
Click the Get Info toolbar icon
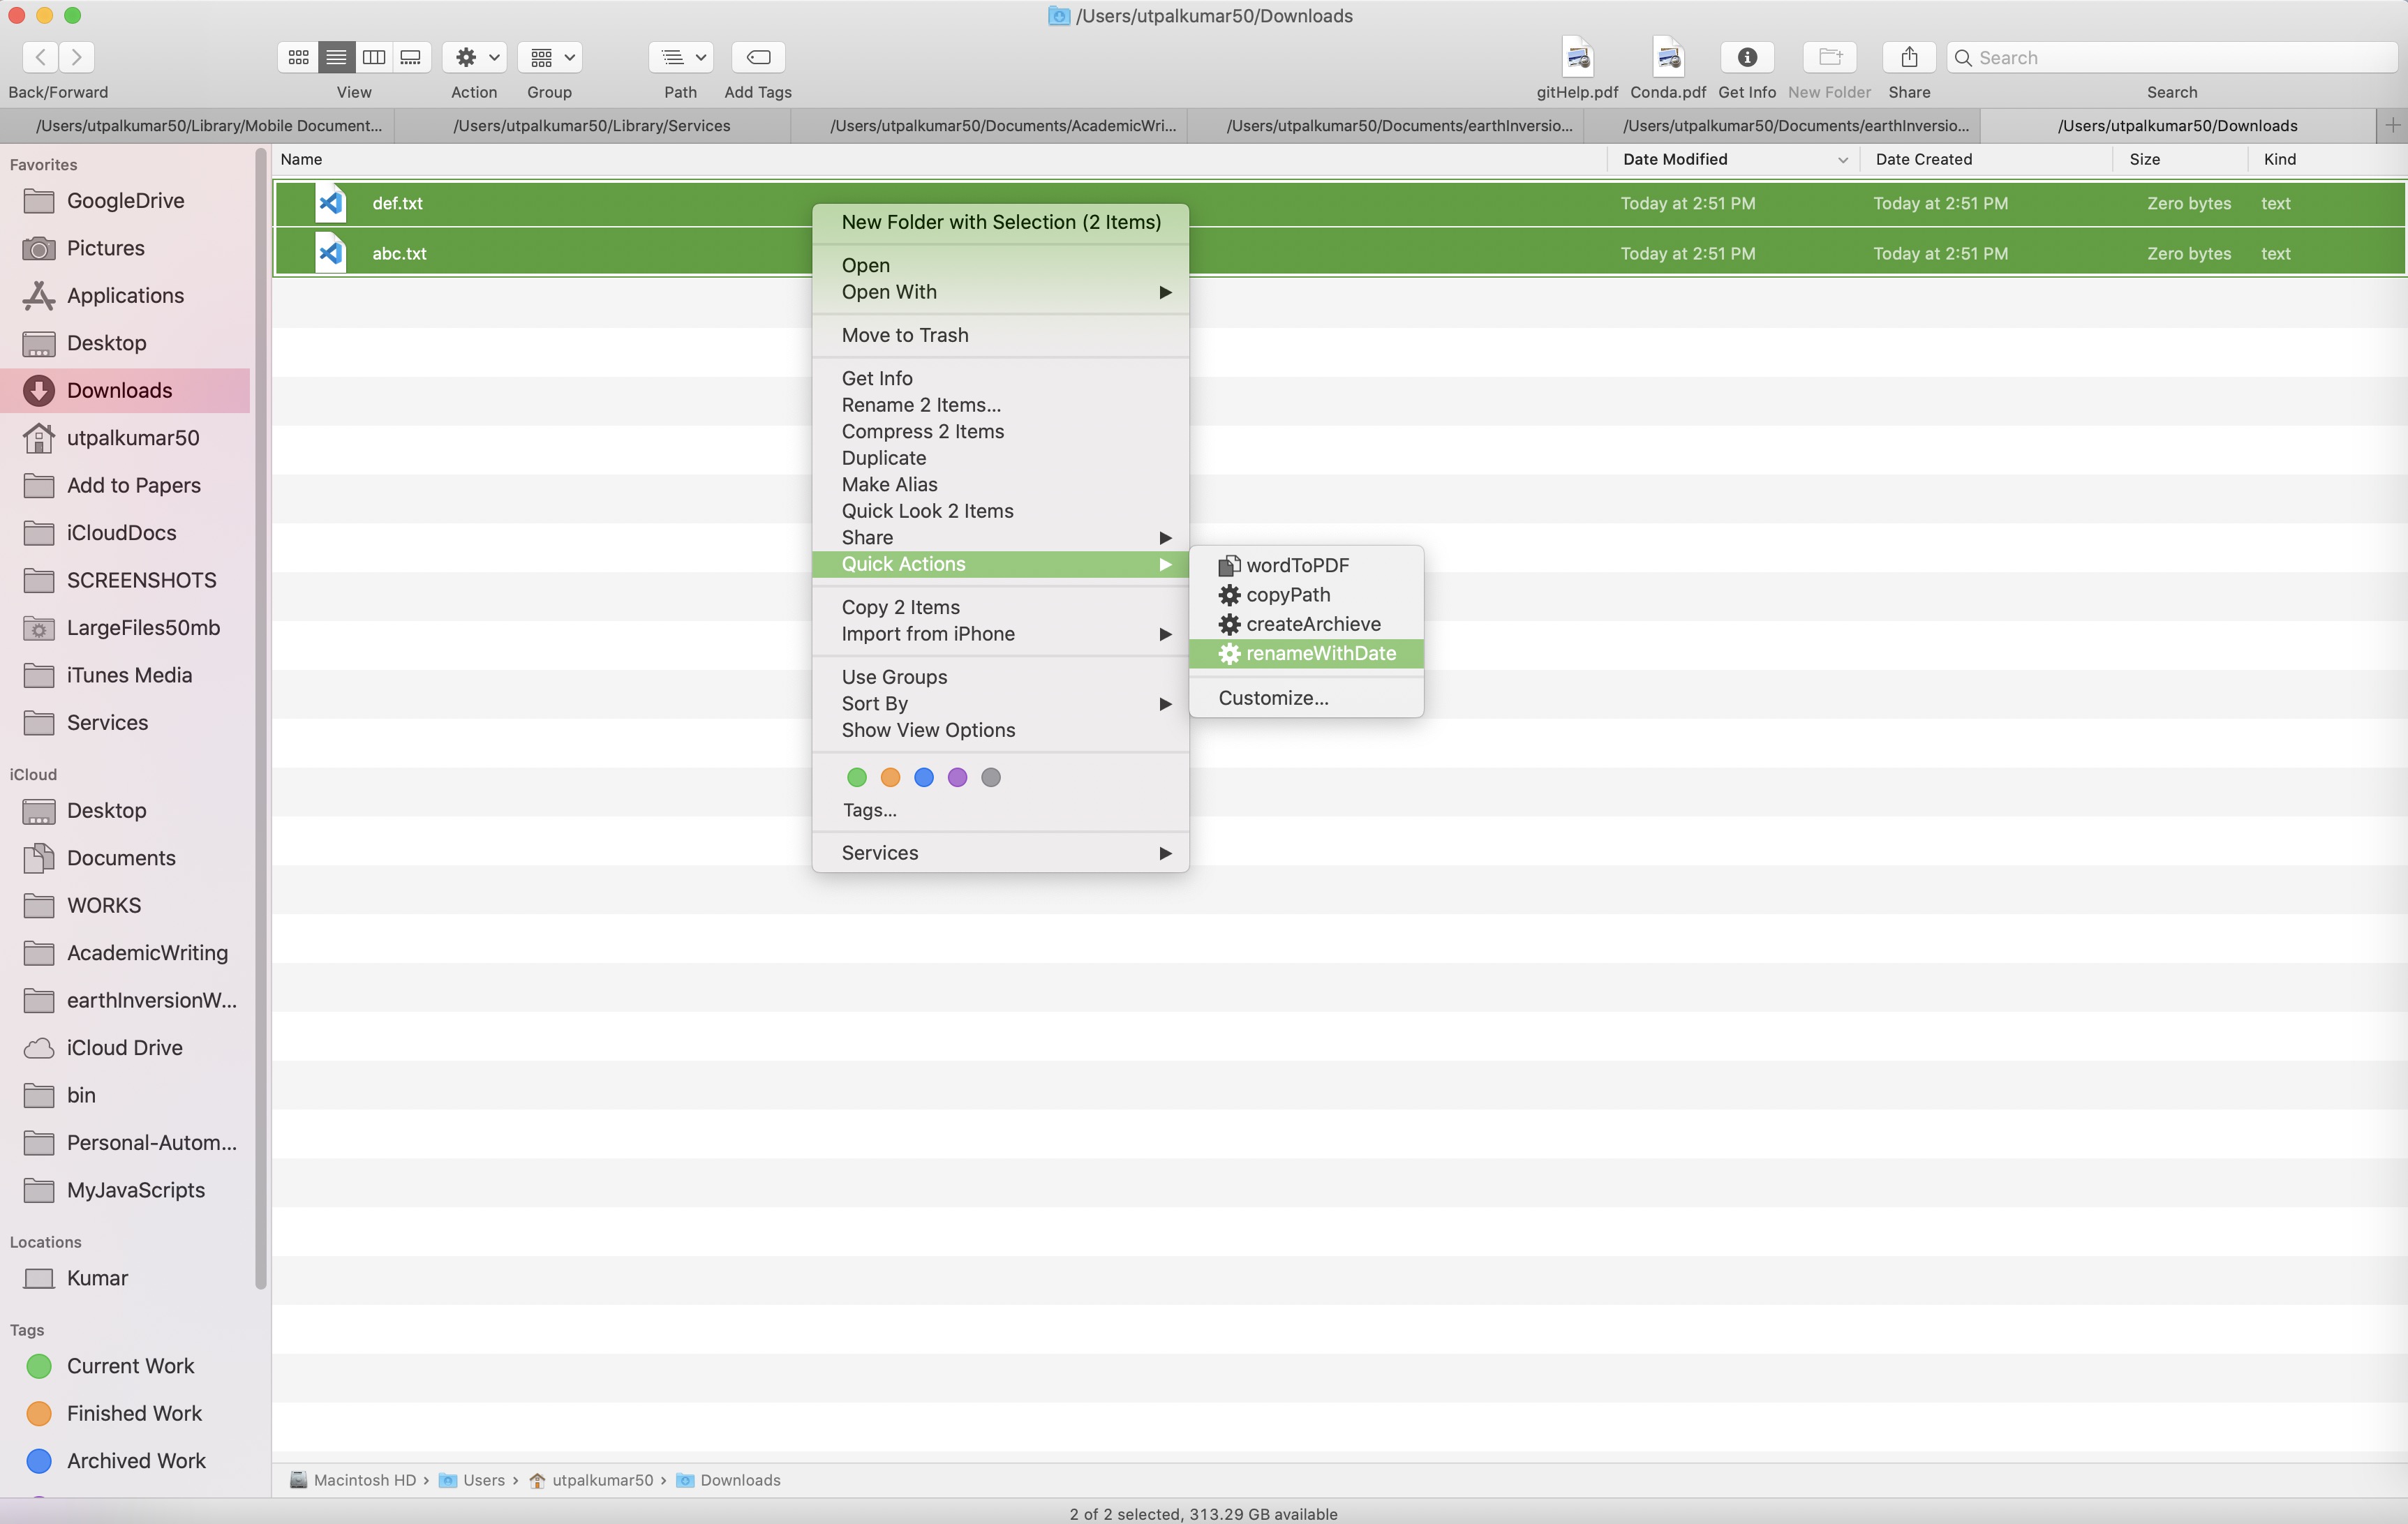click(1747, 57)
